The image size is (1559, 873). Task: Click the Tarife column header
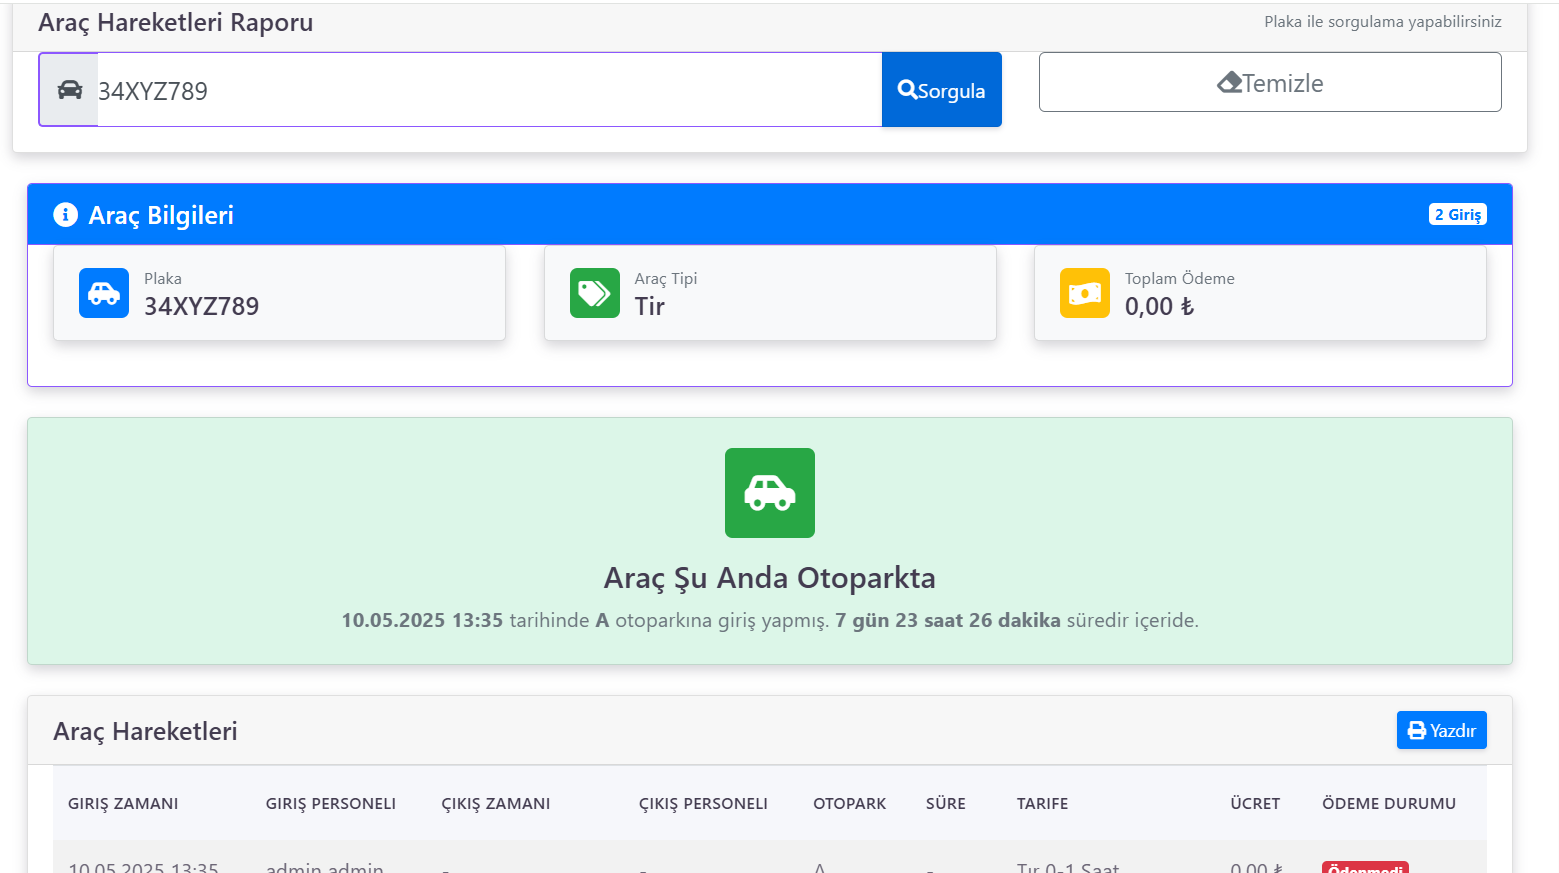pos(1042,804)
